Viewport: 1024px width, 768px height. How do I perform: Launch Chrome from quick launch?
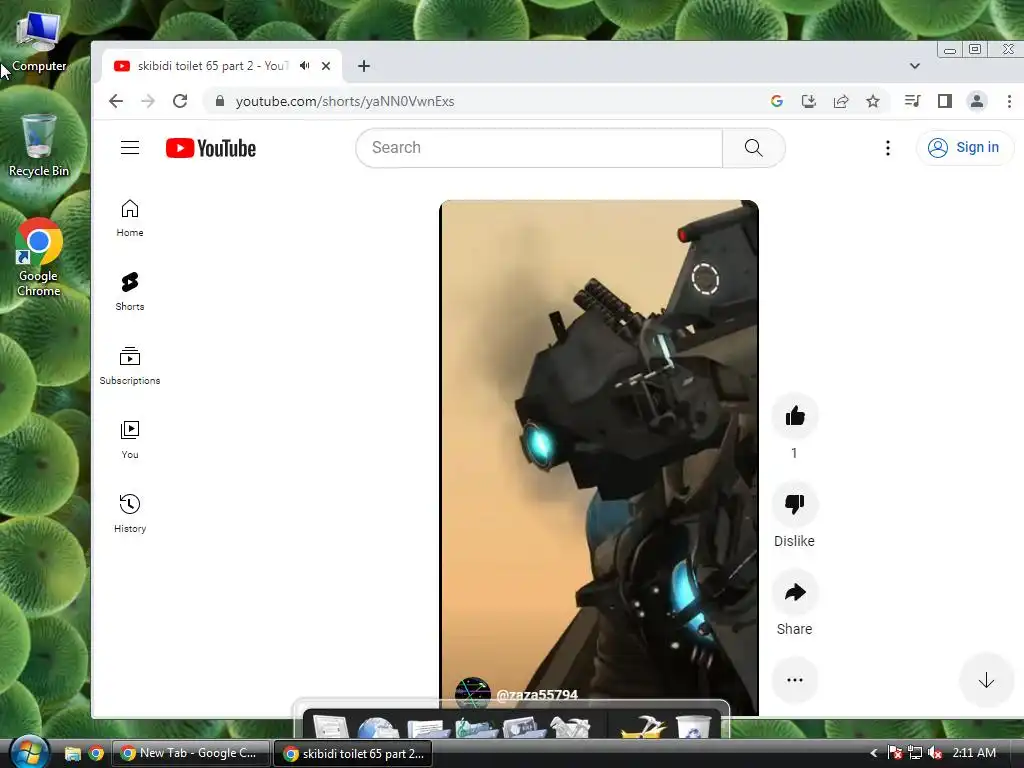click(x=96, y=754)
